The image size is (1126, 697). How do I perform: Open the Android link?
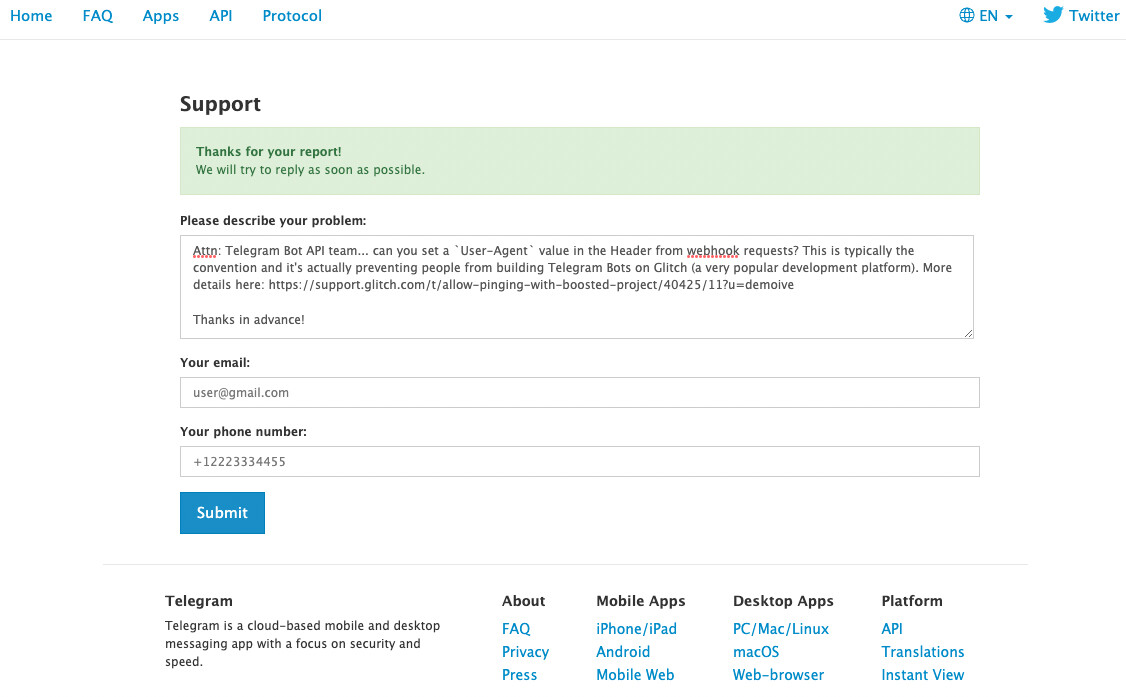(x=623, y=652)
